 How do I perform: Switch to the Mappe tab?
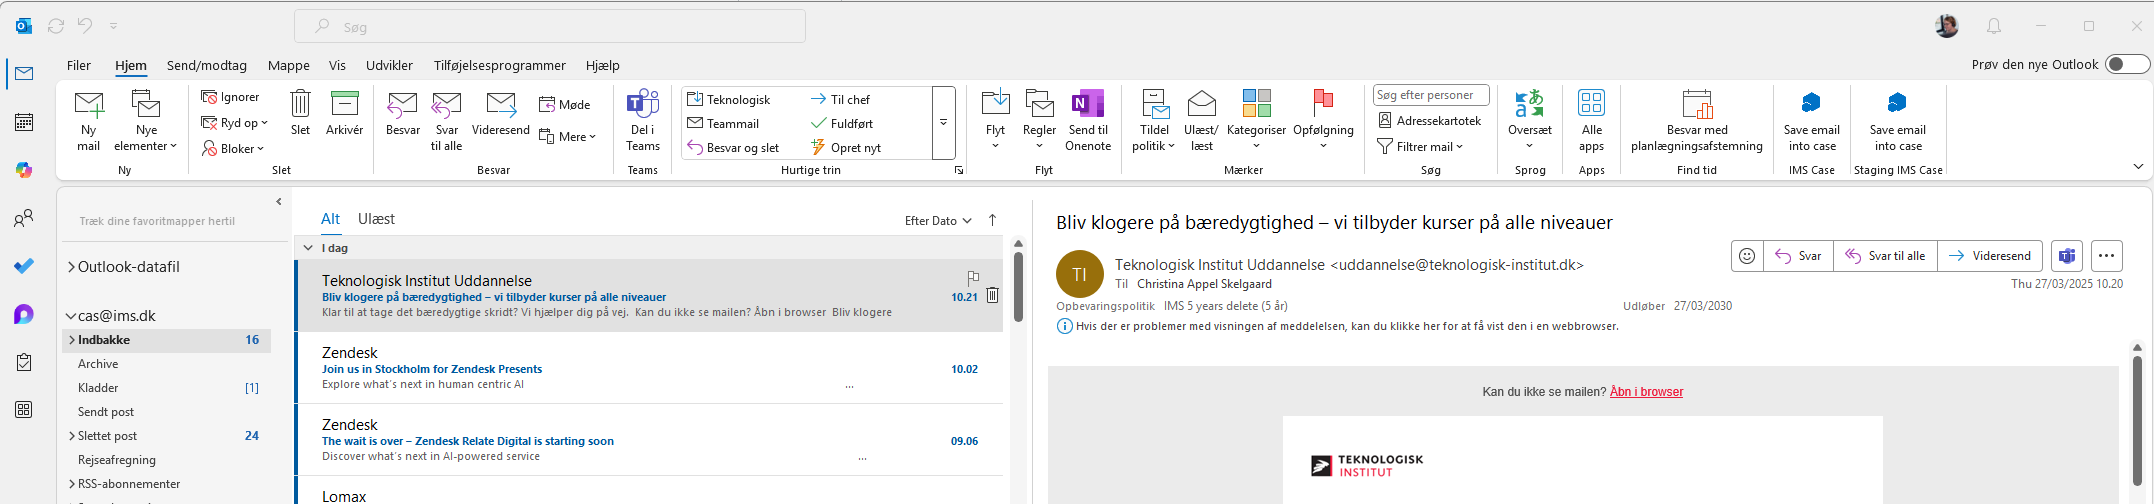[x=289, y=65]
